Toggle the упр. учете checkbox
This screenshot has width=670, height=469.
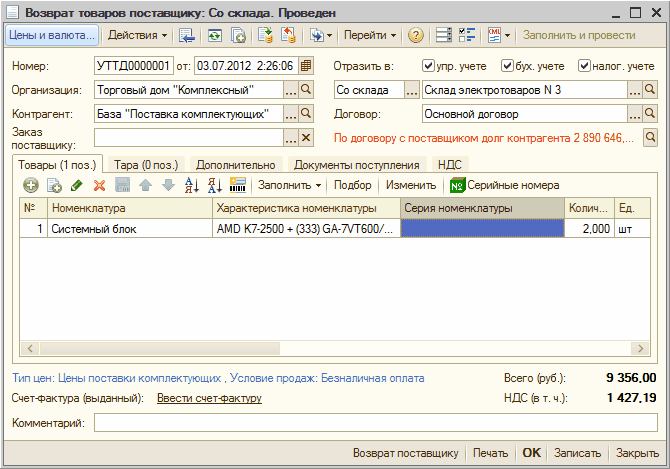(x=428, y=66)
